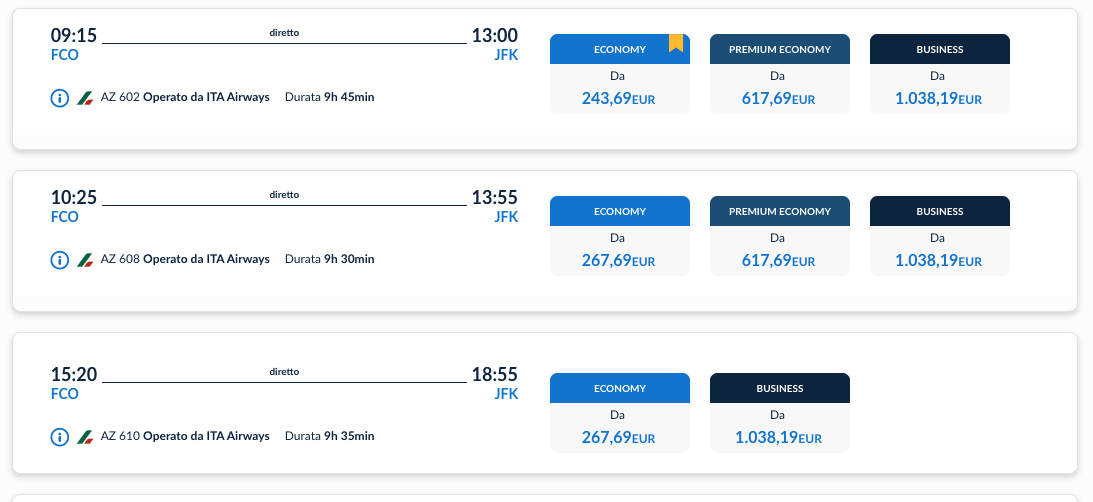This screenshot has width=1093, height=502.
Task: Click ITA Airways logo beside AZ 610
Action: tap(85, 436)
